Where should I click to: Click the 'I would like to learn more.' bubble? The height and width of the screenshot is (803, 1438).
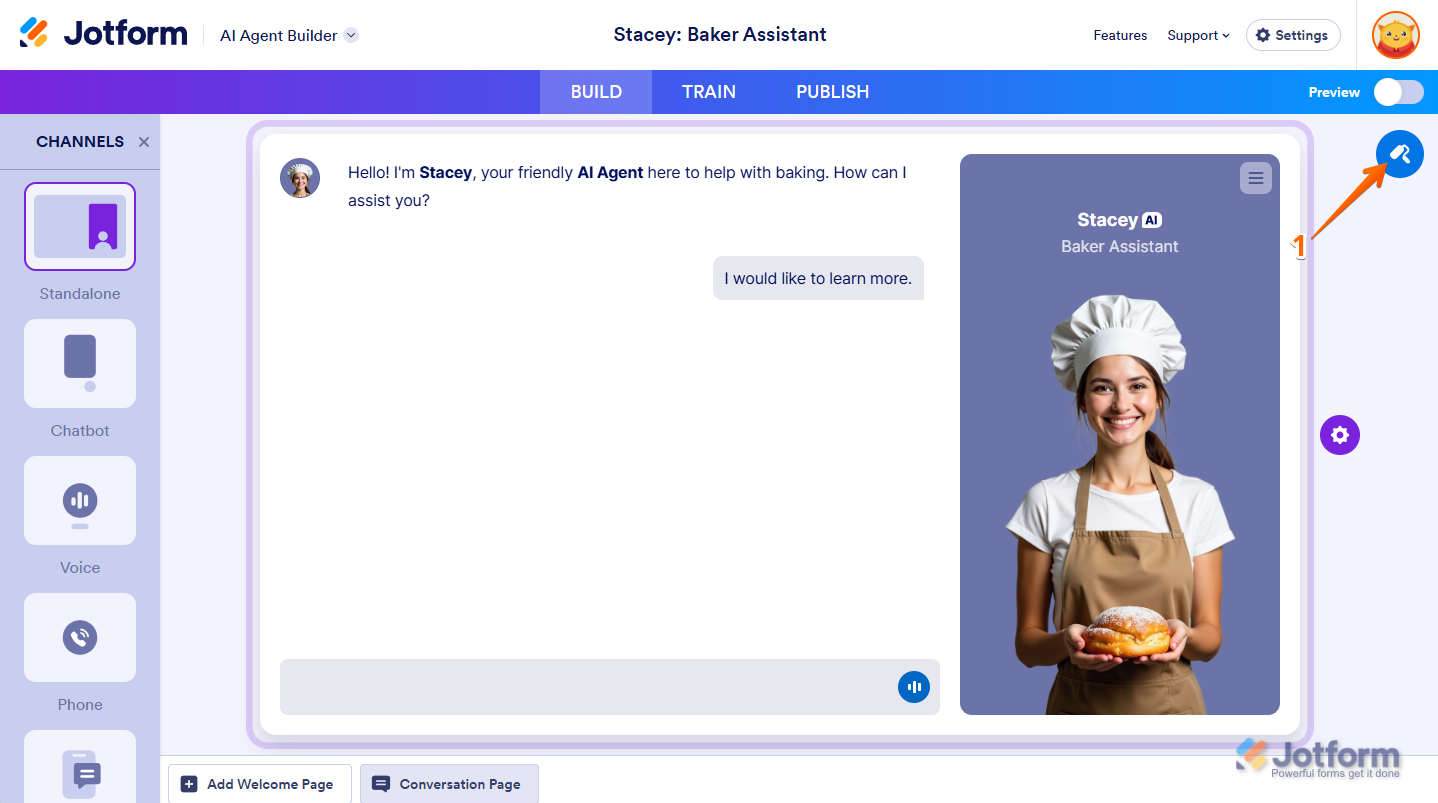(818, 278)
